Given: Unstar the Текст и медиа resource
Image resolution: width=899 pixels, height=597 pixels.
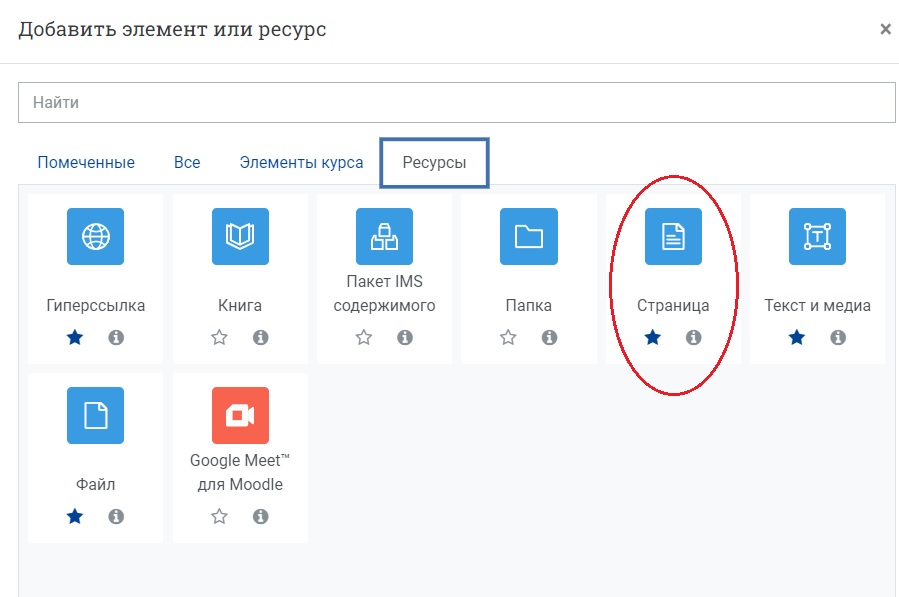Looking at the screenshot, I should tap(796, 337).
